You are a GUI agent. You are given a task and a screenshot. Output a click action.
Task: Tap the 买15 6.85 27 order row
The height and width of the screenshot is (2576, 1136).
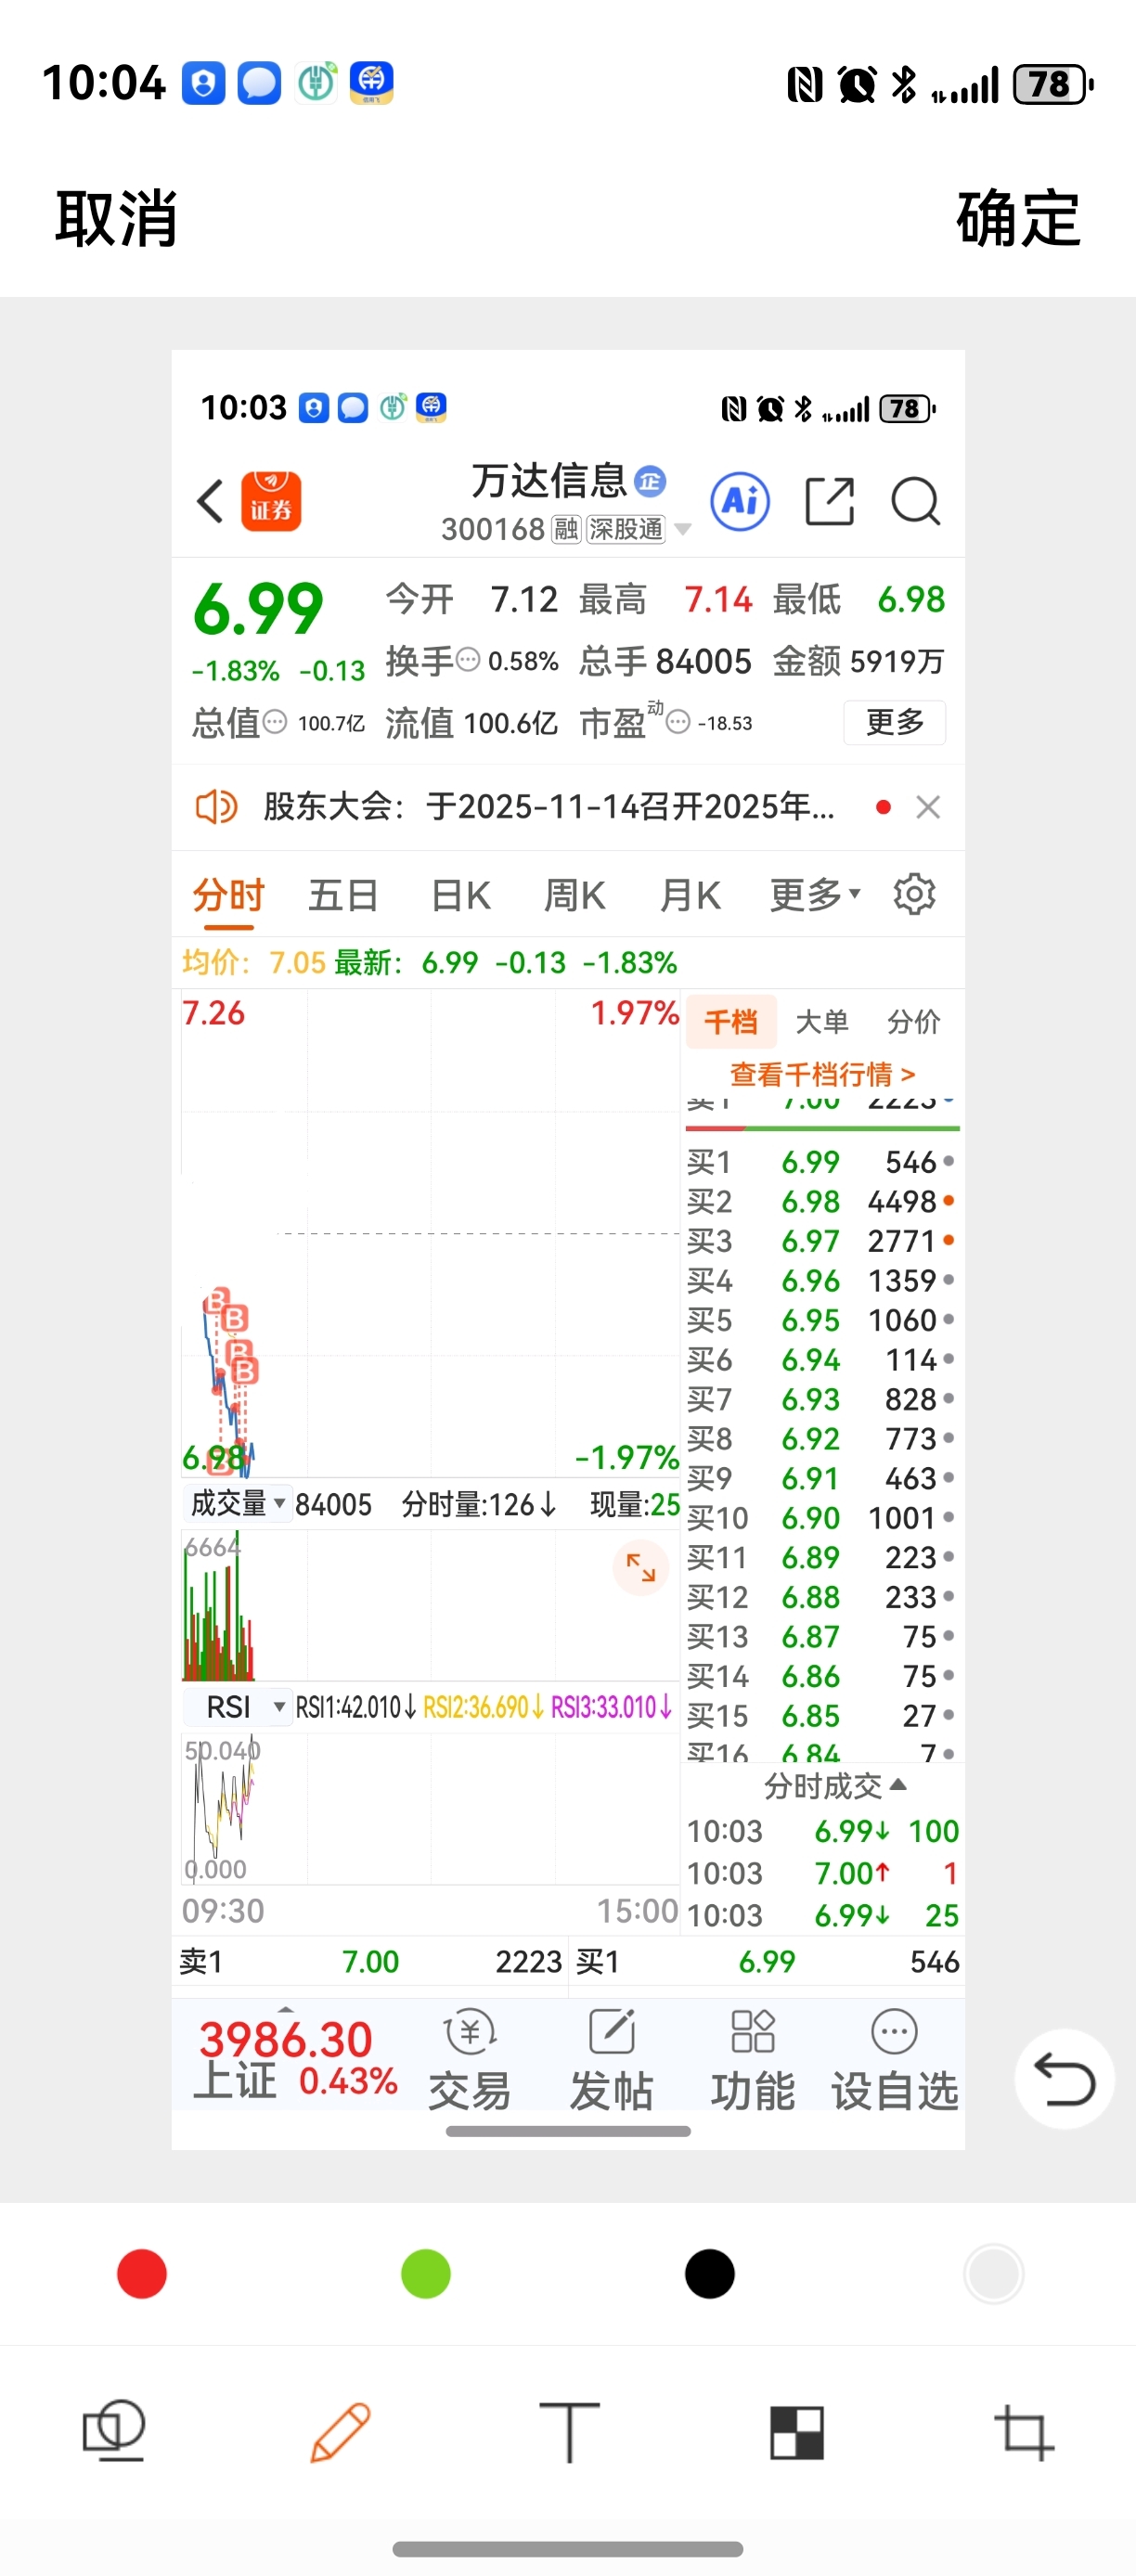pyautogui.click(x=821, y=1716)
